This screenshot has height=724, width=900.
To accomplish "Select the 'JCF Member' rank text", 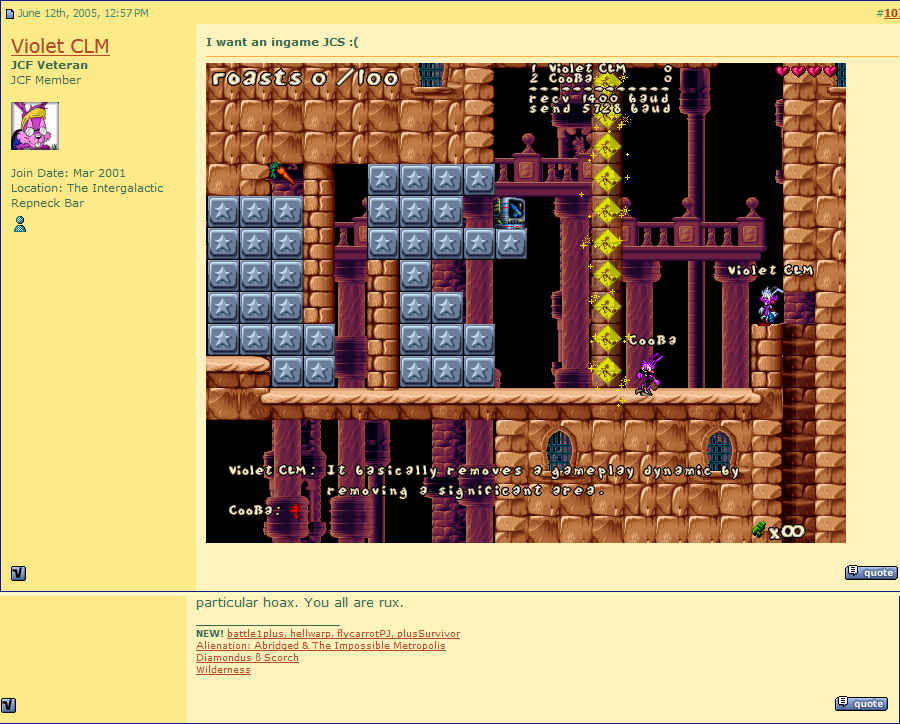I will (x=46, y=80).
